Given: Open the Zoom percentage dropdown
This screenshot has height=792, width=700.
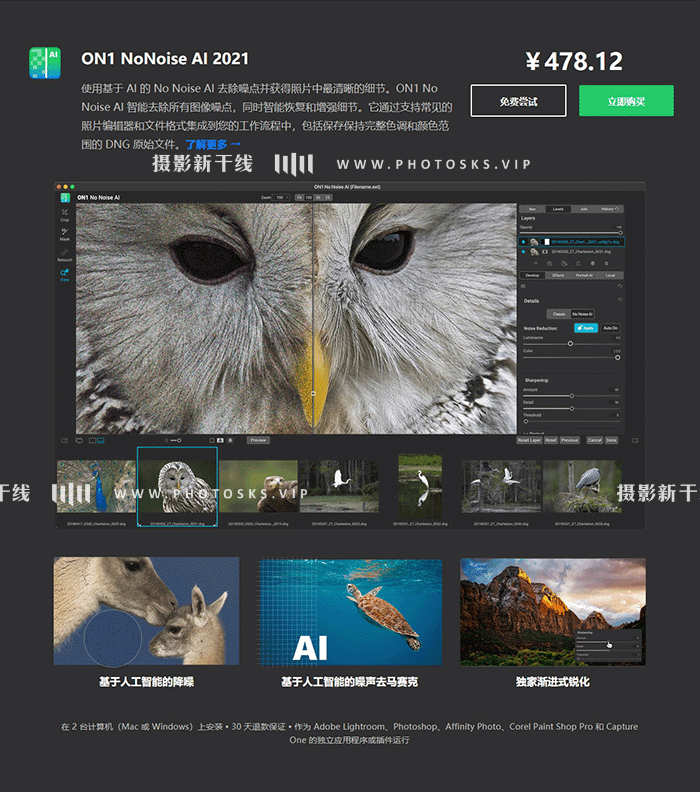Looking at the screenshot, I should tap(281, 197).
